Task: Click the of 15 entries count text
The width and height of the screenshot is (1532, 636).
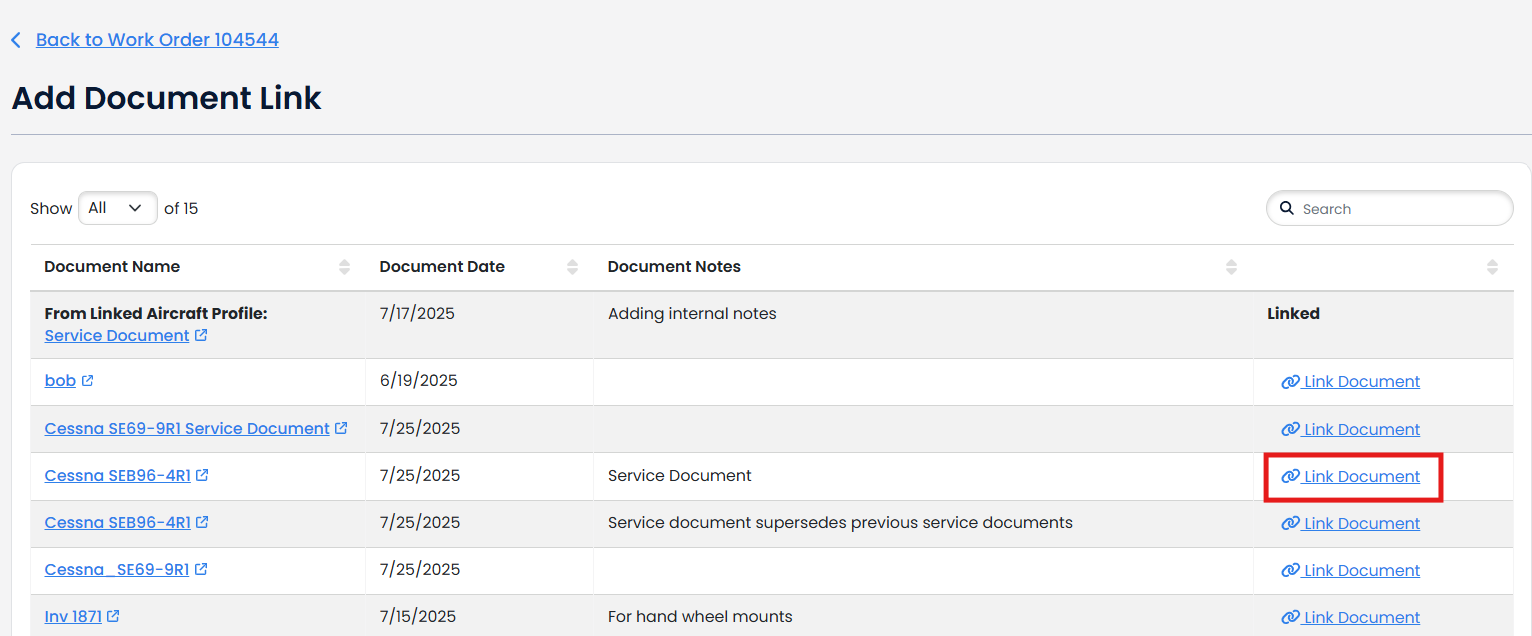Action: click(181, 208)
